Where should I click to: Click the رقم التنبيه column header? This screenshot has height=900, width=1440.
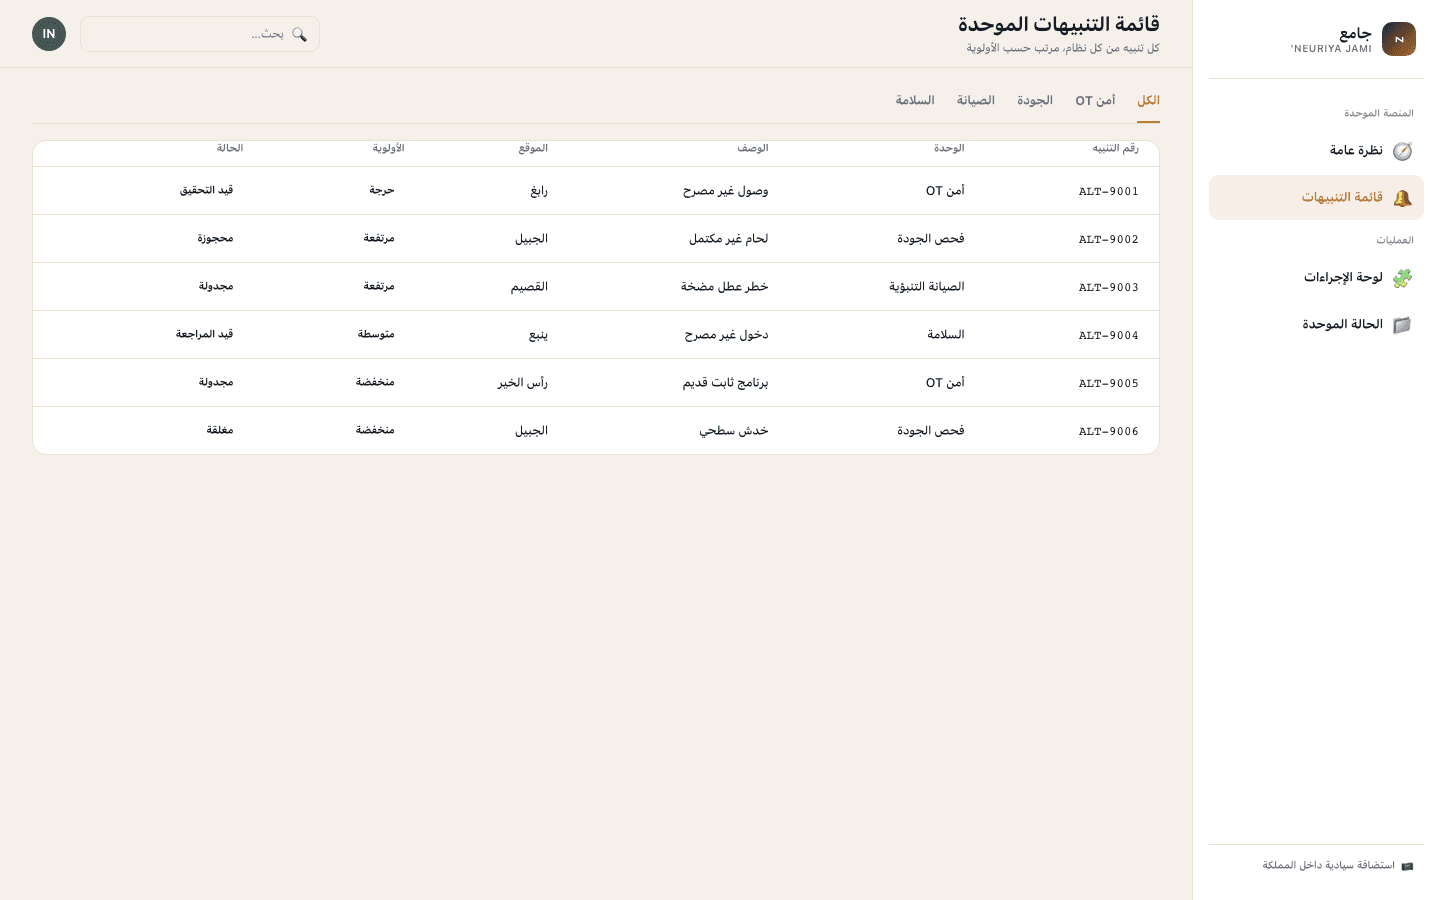click(x=1115, y=148)
